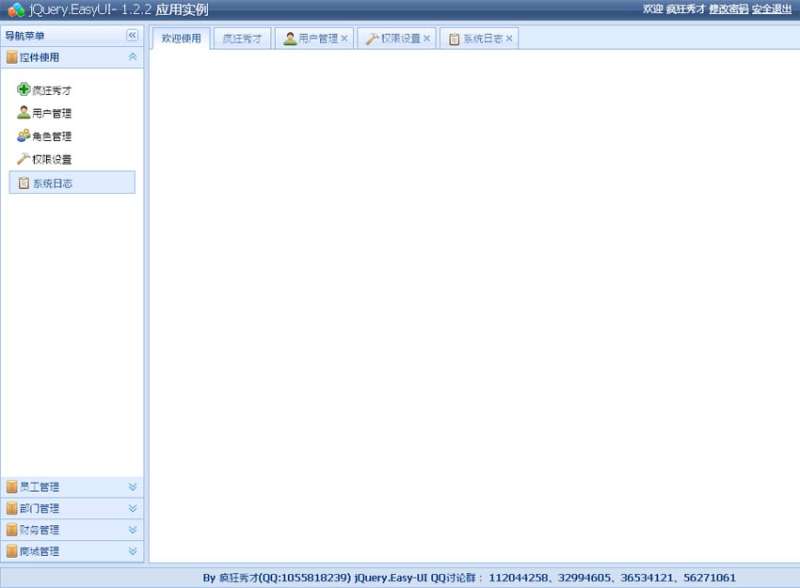Click the folder icon of 财务管理 panel
The image size is (800, 588).
(12, 530)
